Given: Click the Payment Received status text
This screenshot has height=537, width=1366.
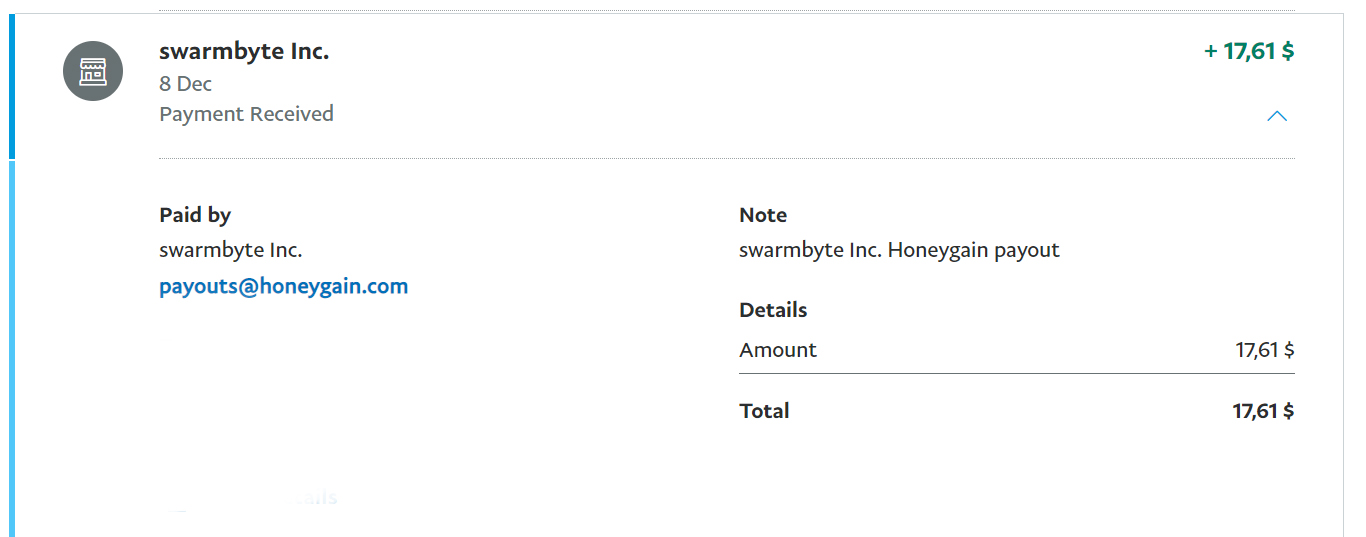Looking at the screenshot, I should [246, 114].
